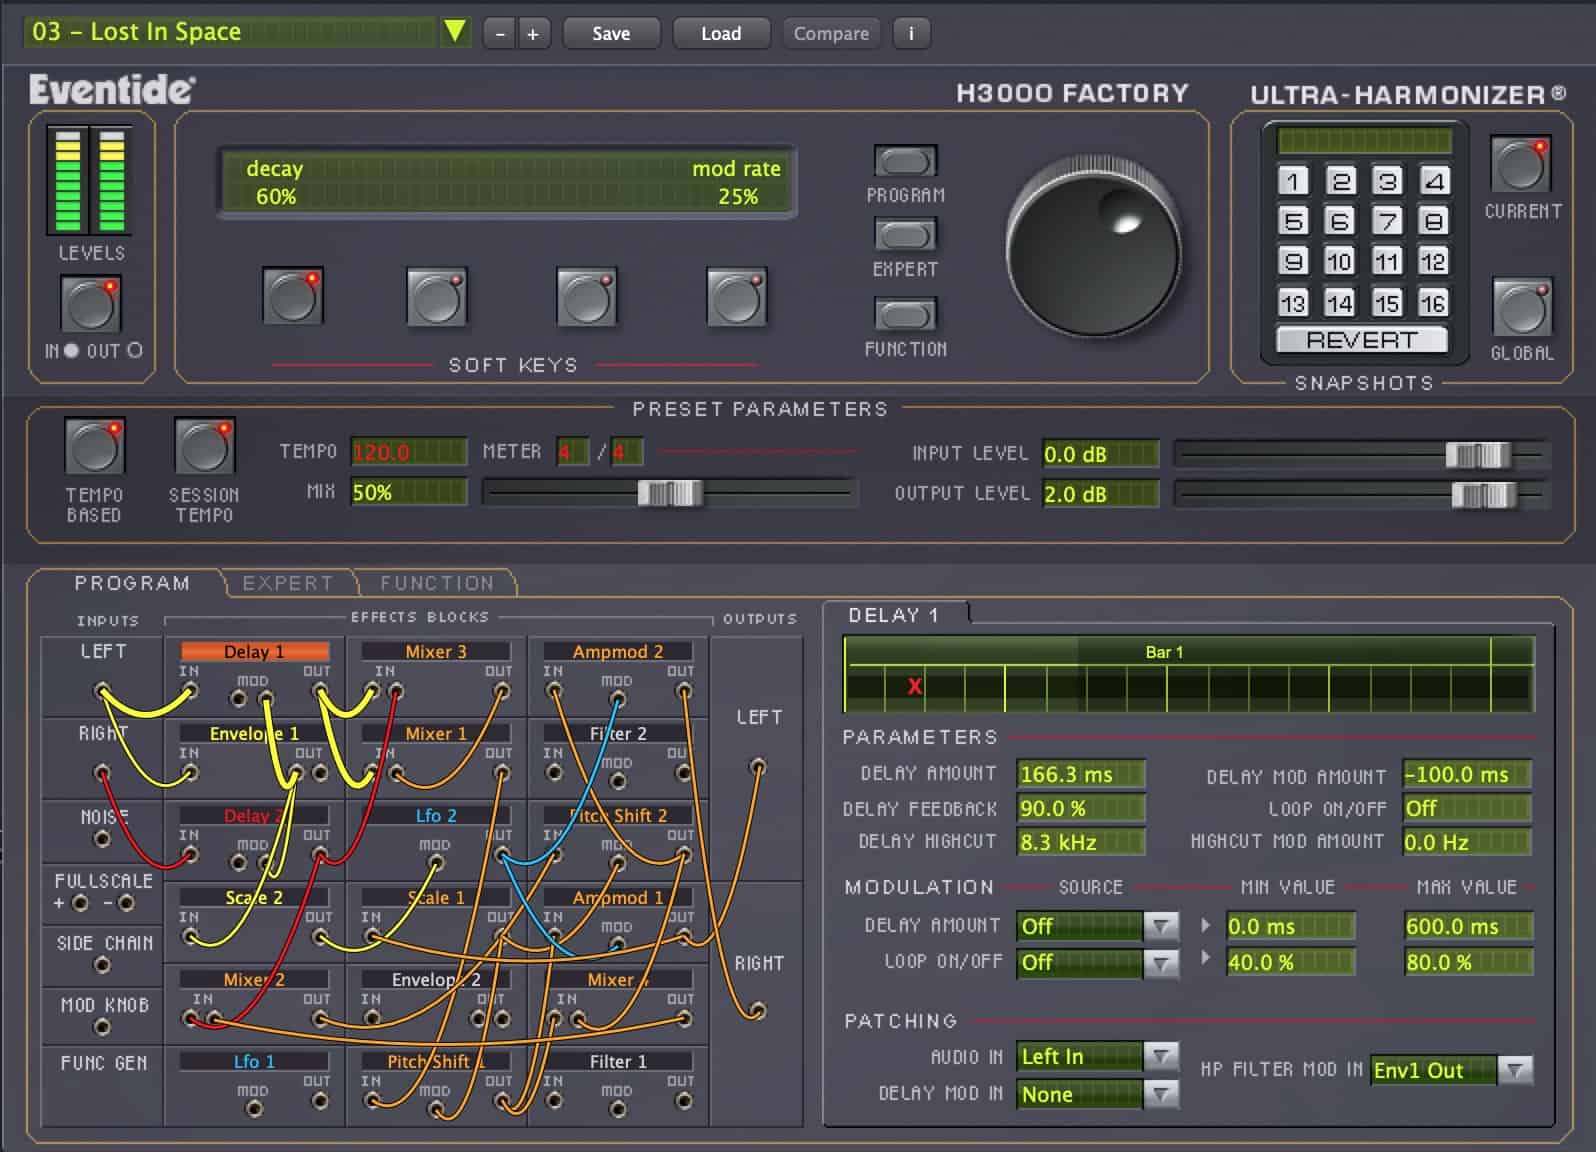Select the Delay 1 effect block
Viewport: 1596px width, 1152px height.
tap(254, 652)
